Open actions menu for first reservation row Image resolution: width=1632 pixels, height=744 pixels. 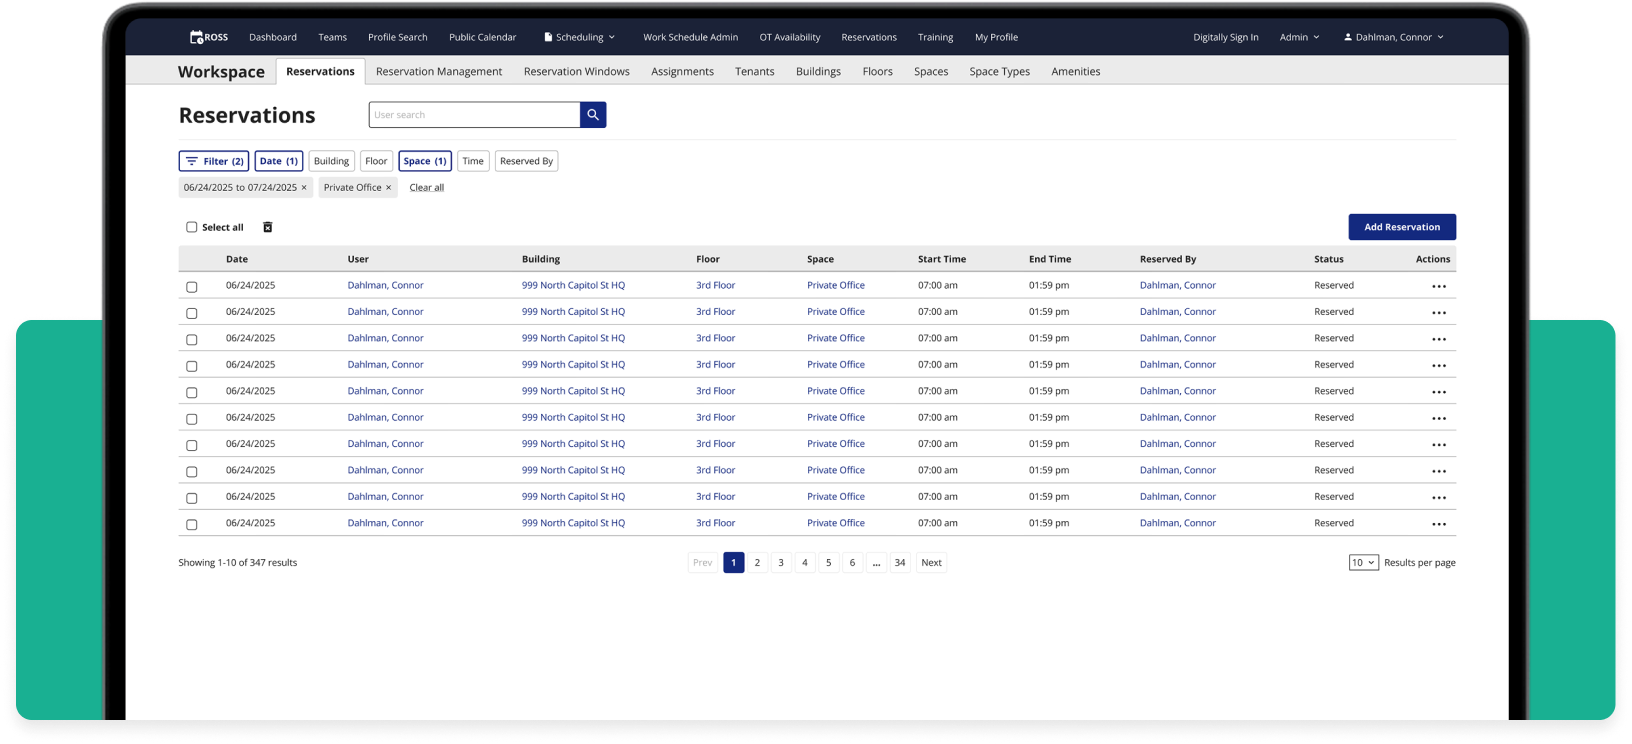[1438, 286]
